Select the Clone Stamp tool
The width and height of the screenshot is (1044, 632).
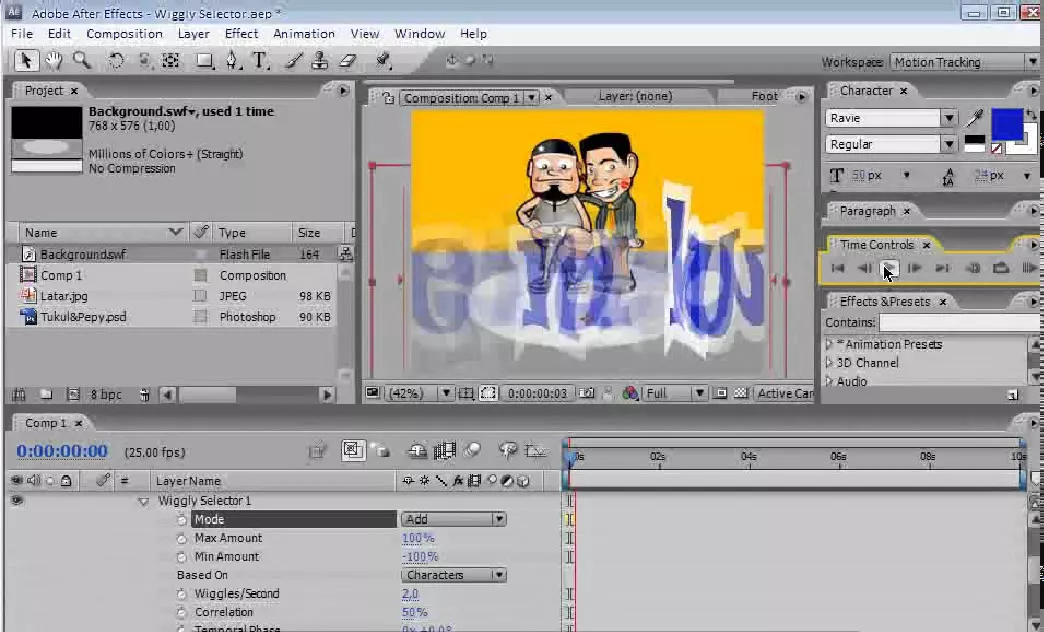tap(320, 61)
